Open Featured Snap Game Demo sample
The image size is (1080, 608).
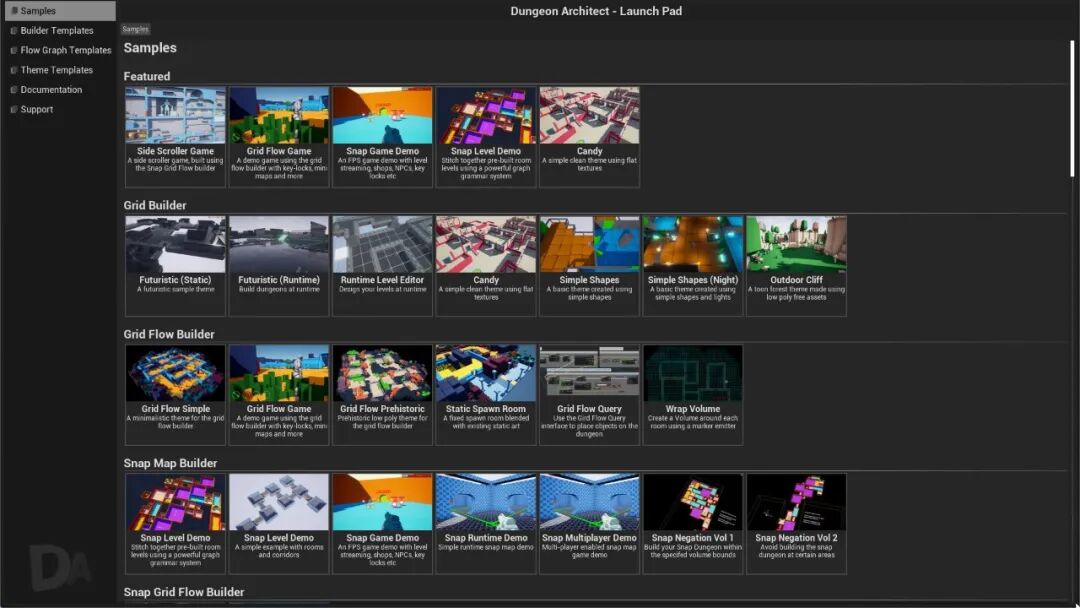pos(382,136)
